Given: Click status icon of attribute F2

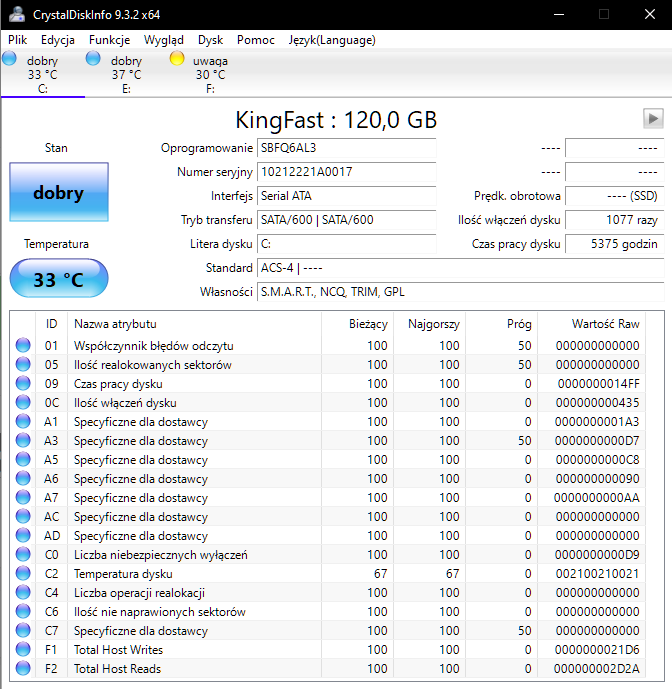Looking at the screenshot, I should point(23,668).
